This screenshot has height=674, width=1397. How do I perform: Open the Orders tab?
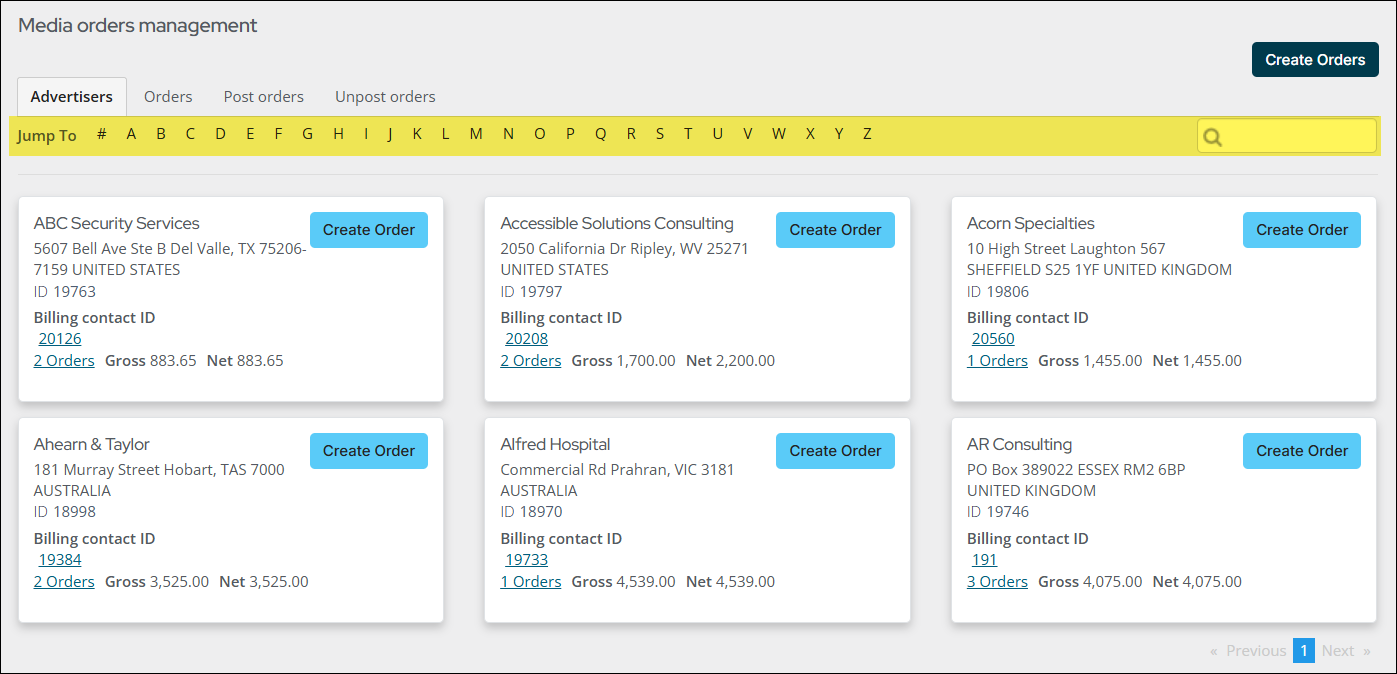pyautogui.click(x=168, y=97)
